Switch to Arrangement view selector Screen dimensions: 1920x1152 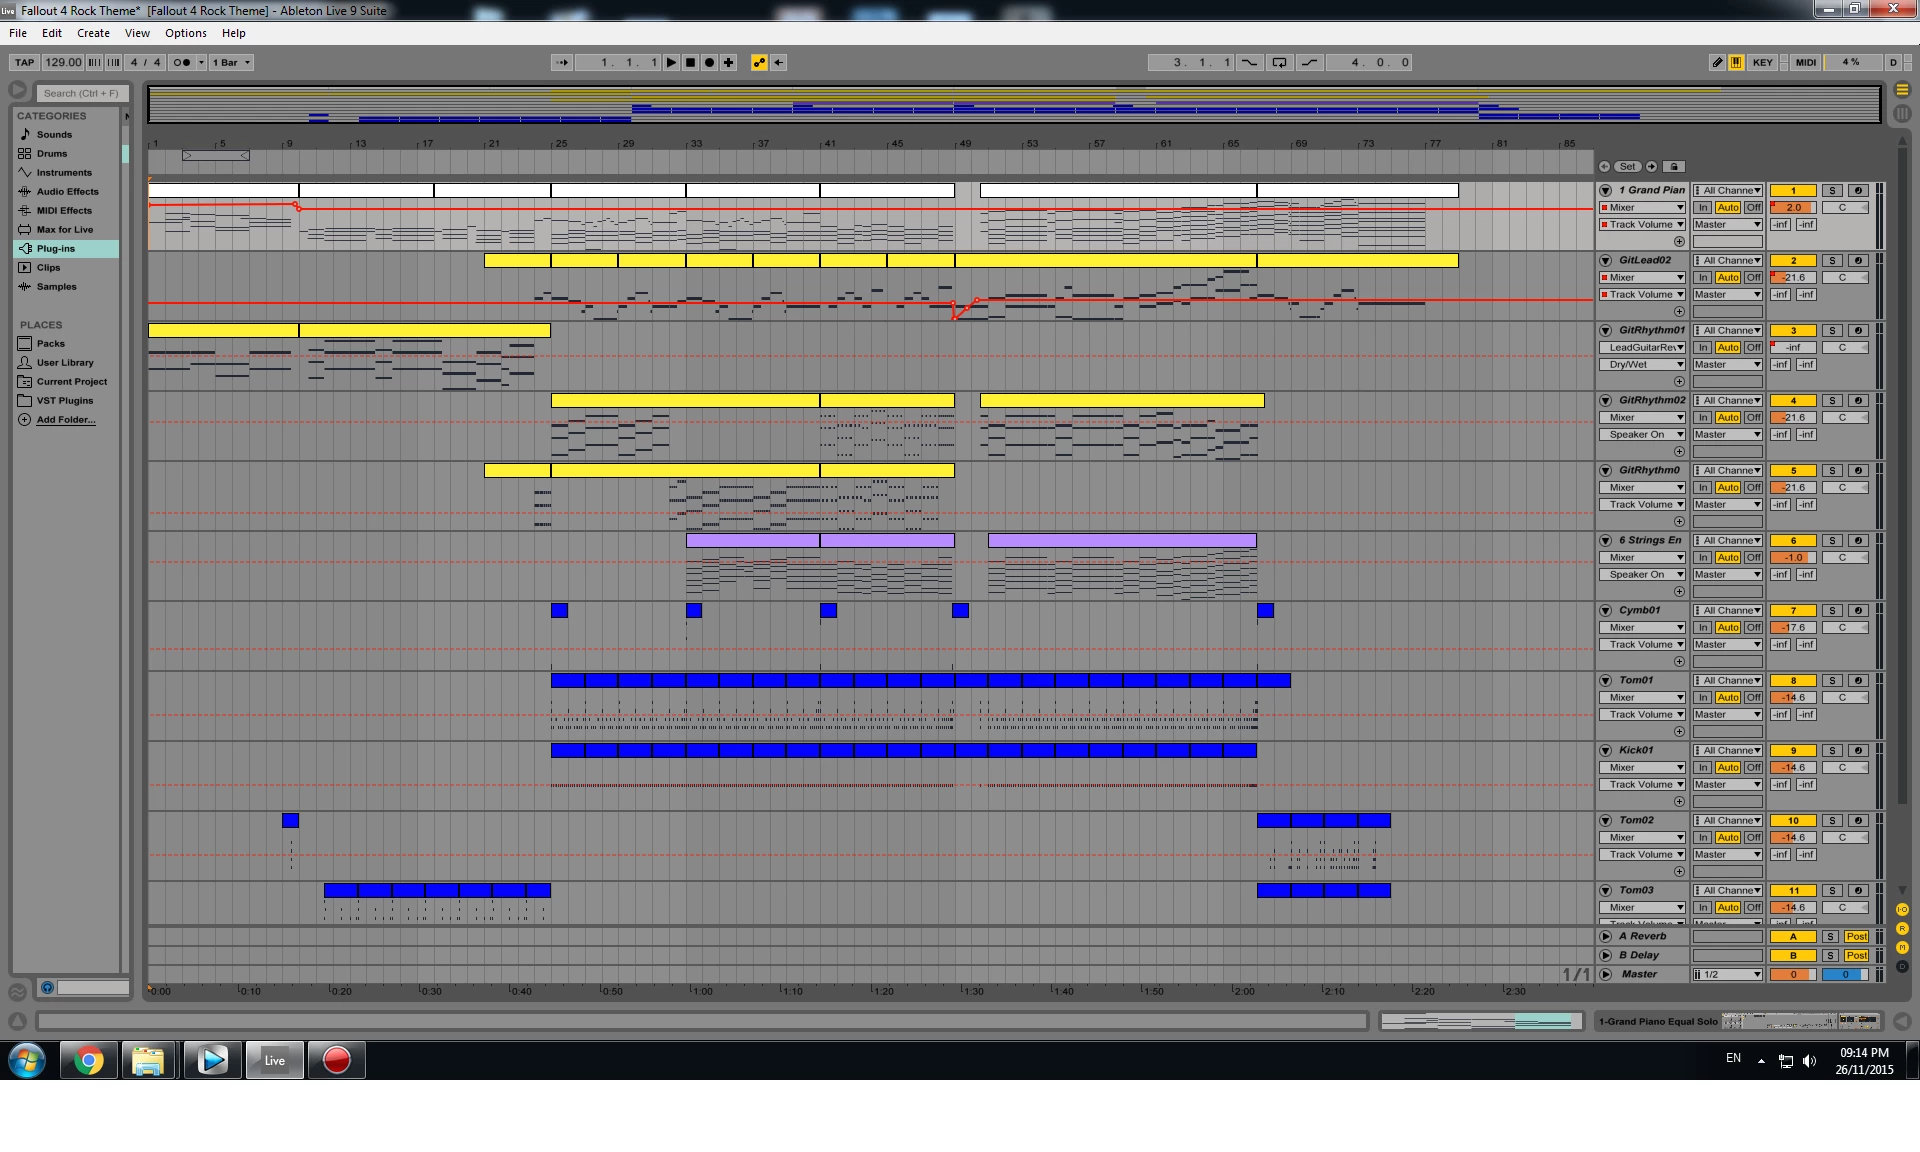(x=1902, y=90)
